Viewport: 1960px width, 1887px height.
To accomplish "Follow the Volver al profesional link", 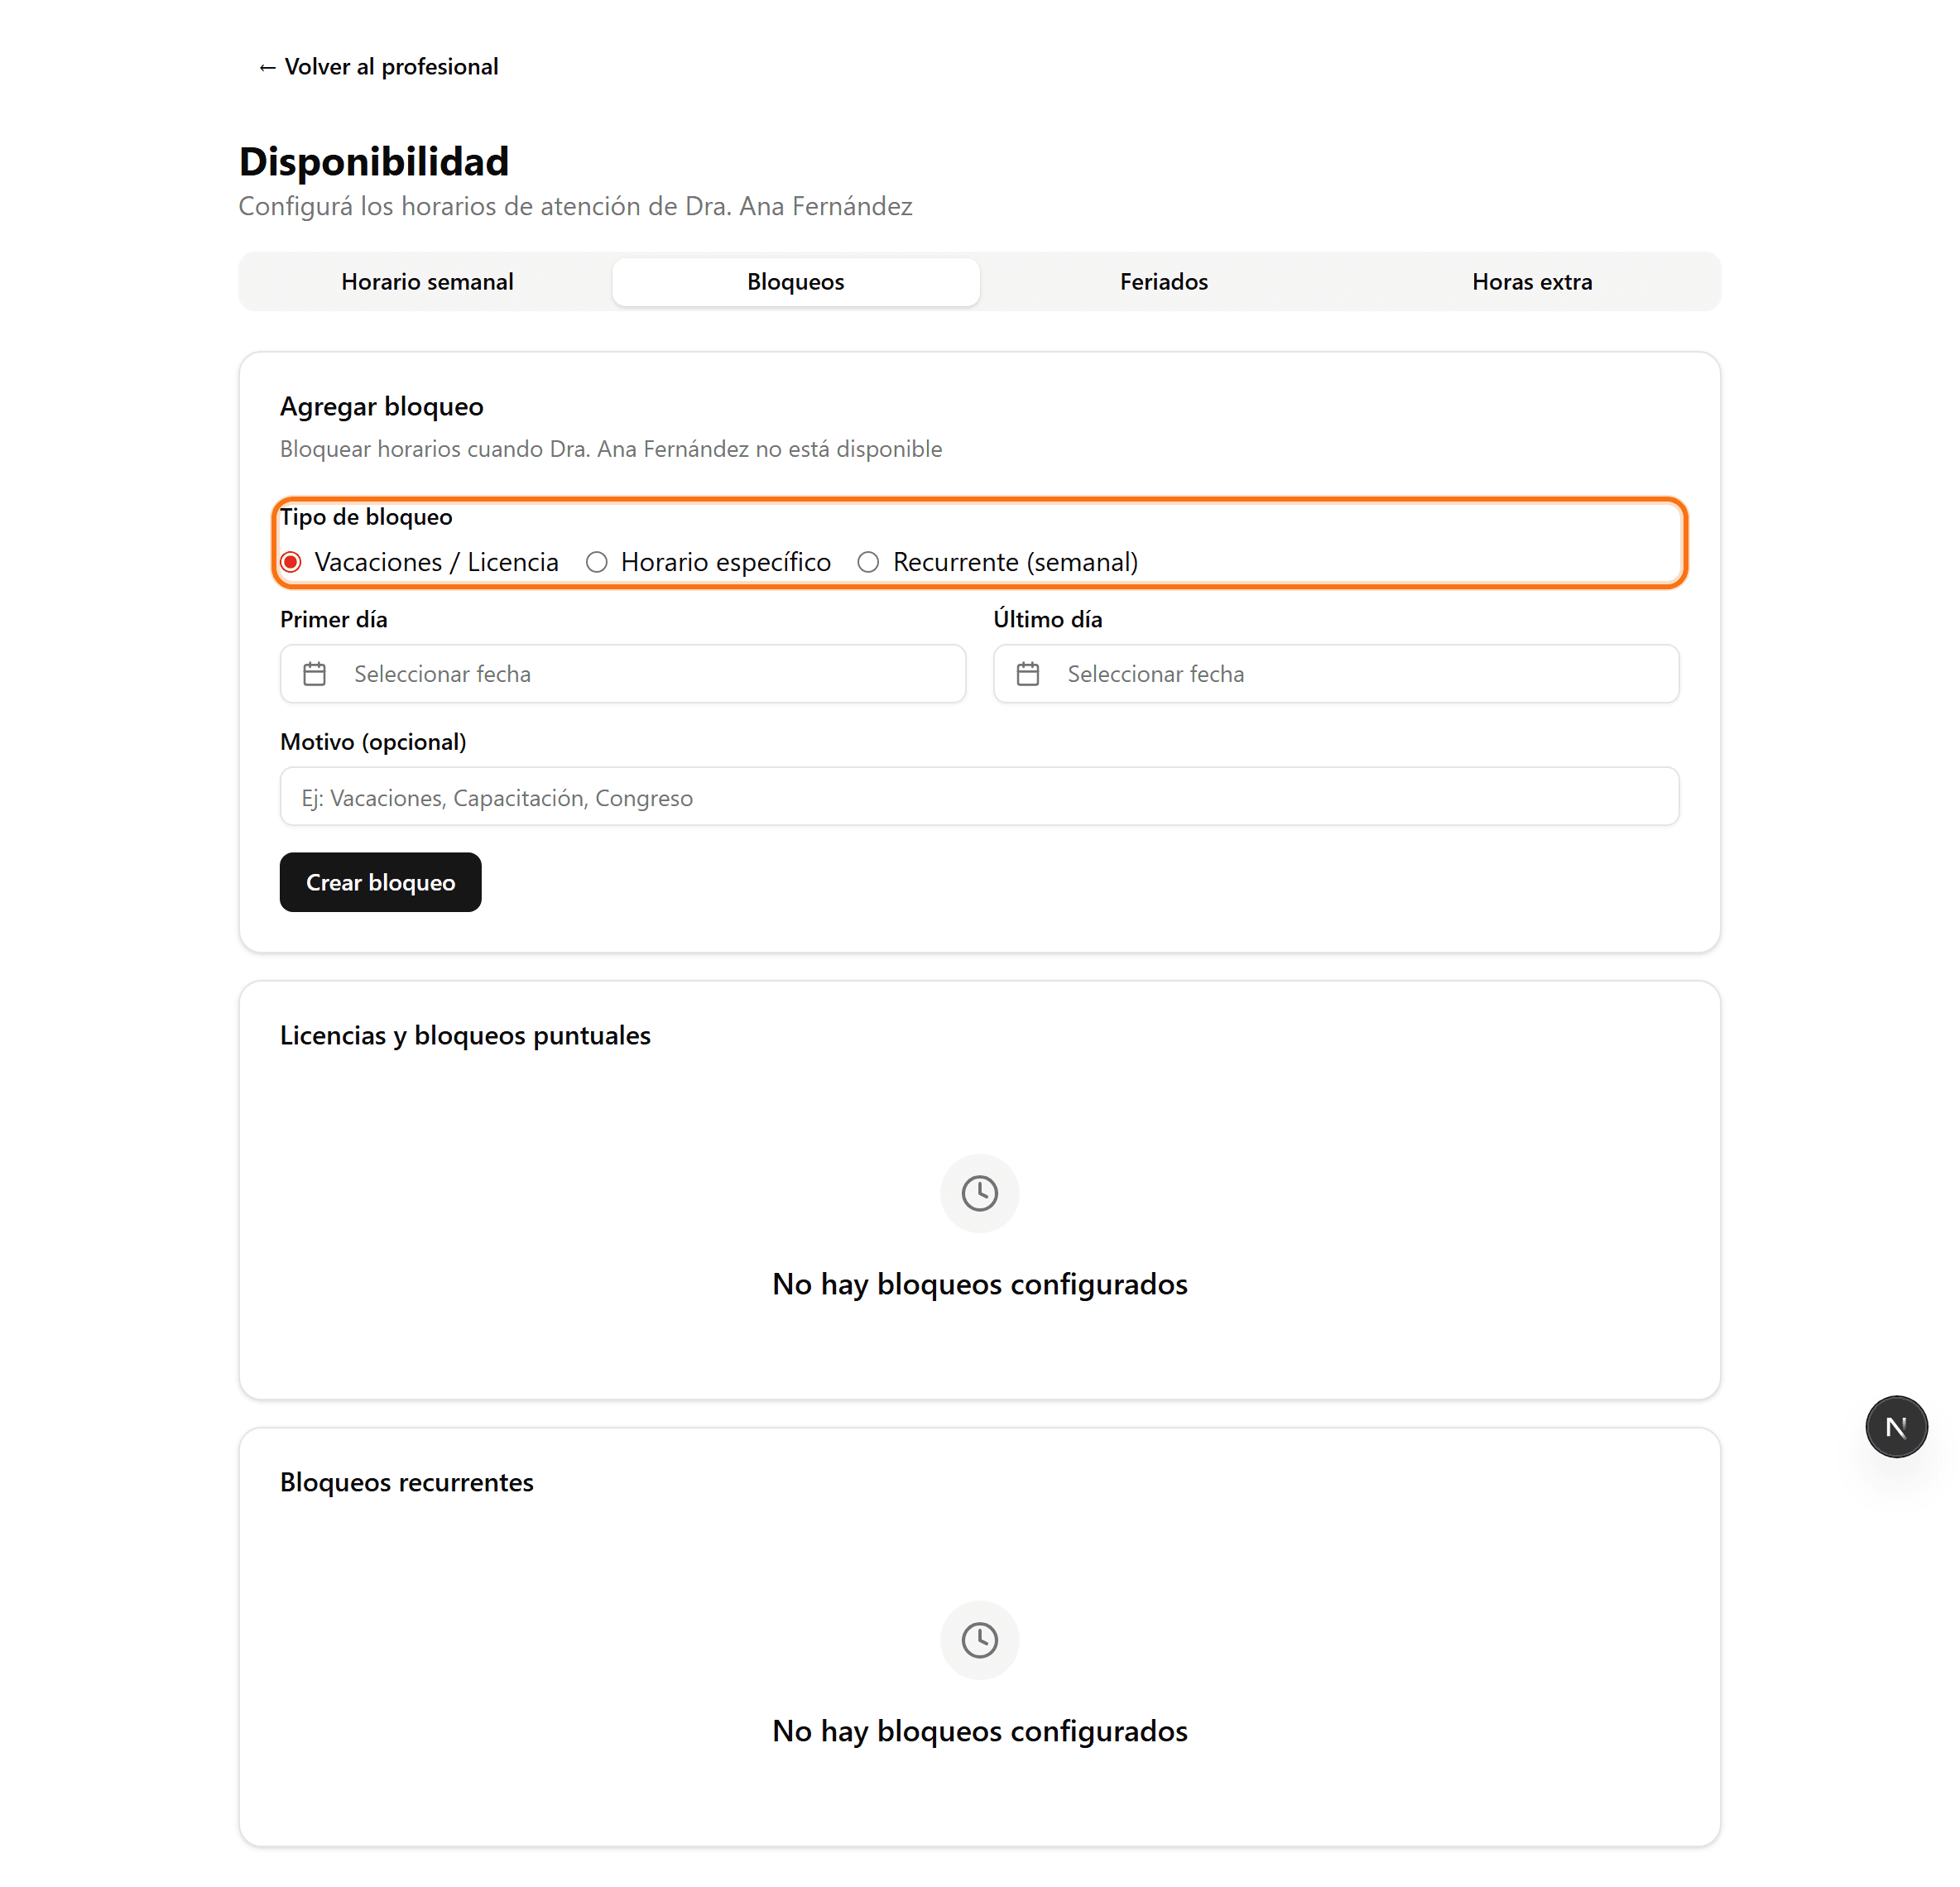I will coord(378,67).
